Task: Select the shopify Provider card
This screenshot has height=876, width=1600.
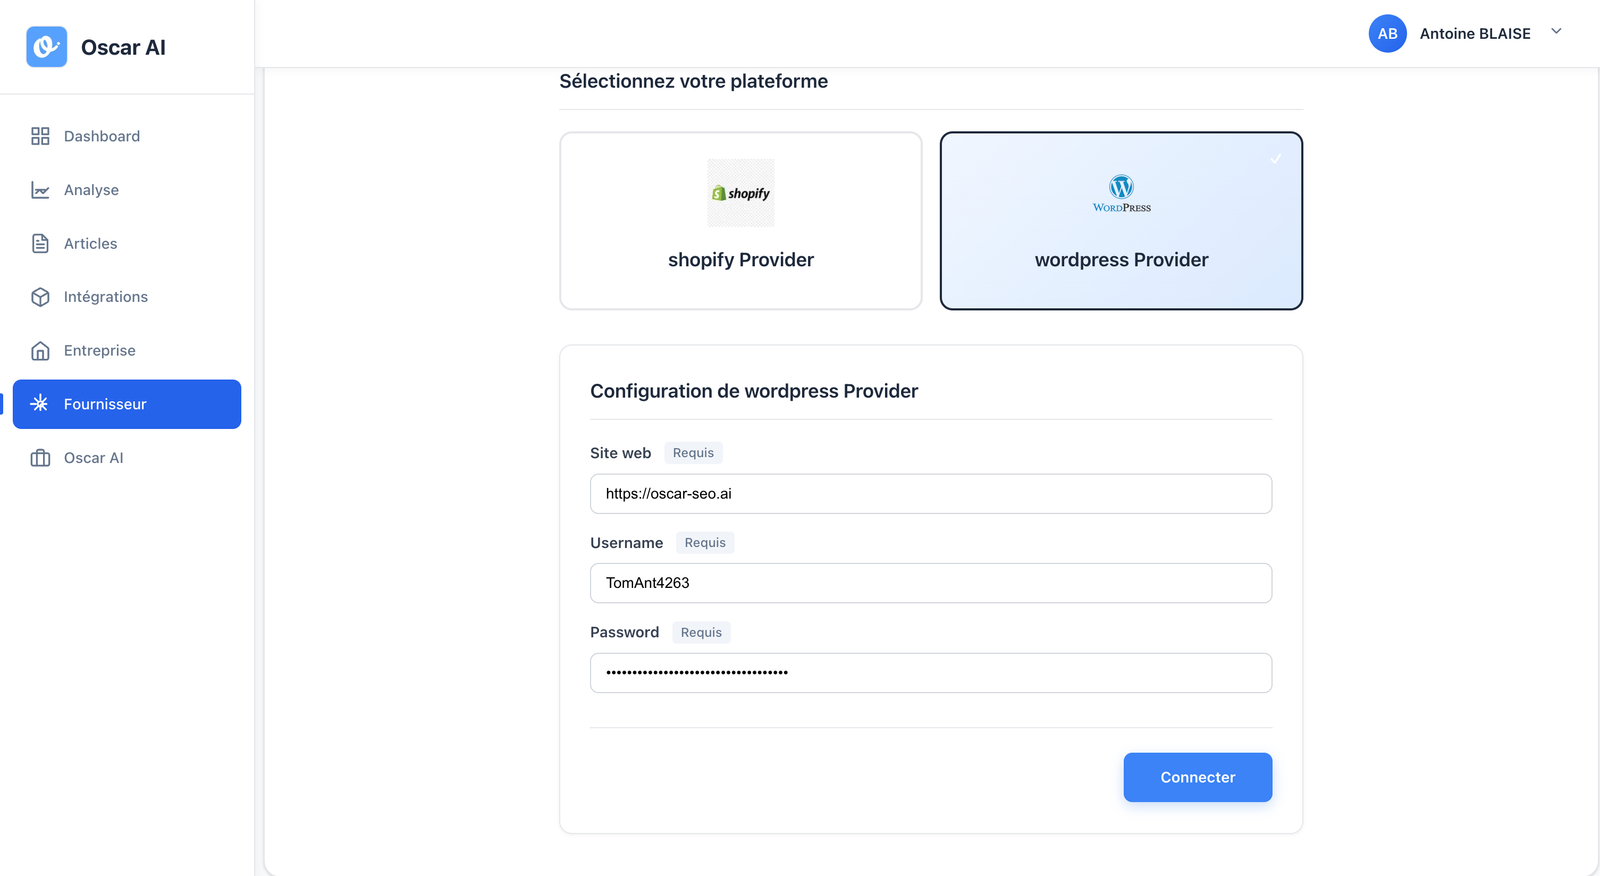Action: point(740,221)
